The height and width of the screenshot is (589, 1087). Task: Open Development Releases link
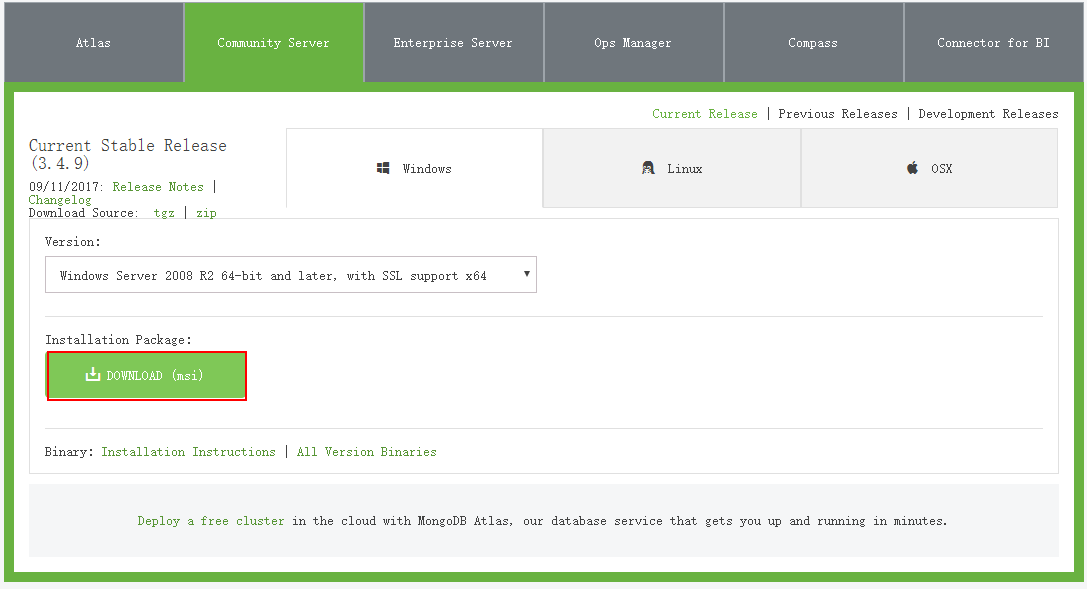988,114
